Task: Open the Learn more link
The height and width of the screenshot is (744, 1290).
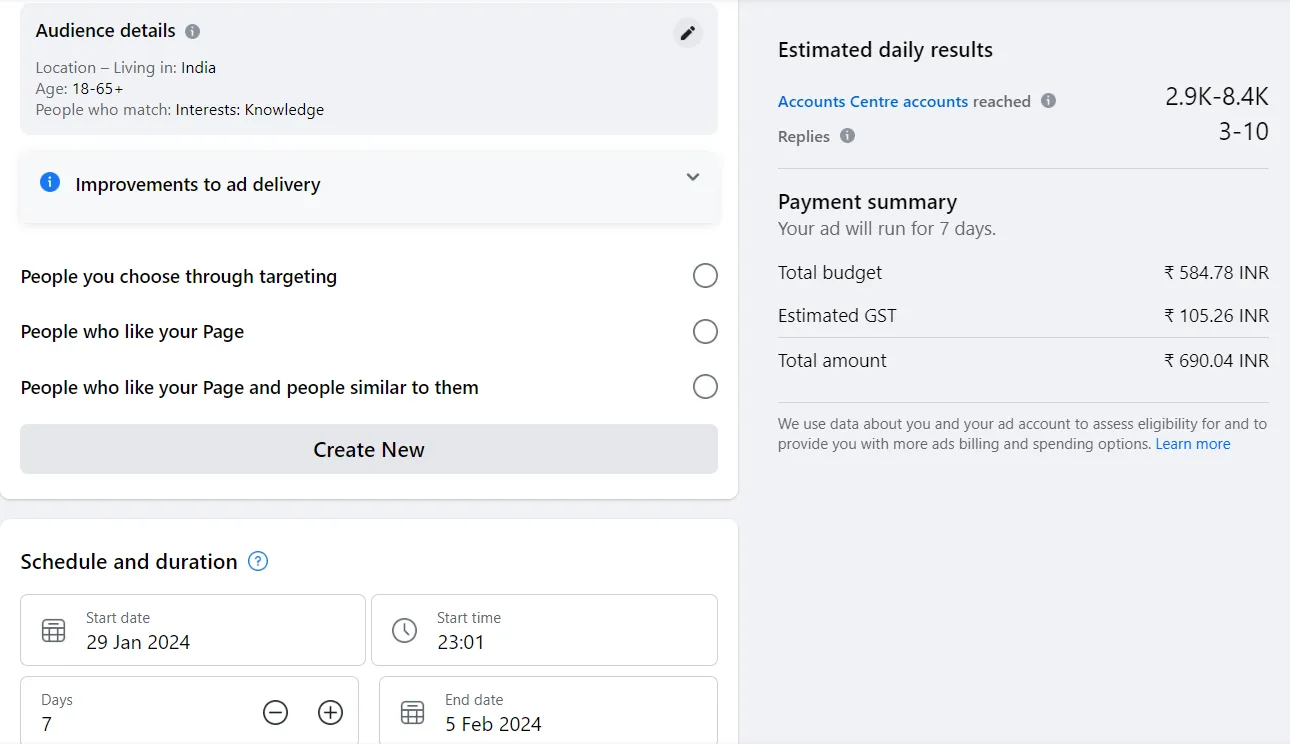Action: [1192, 443]
